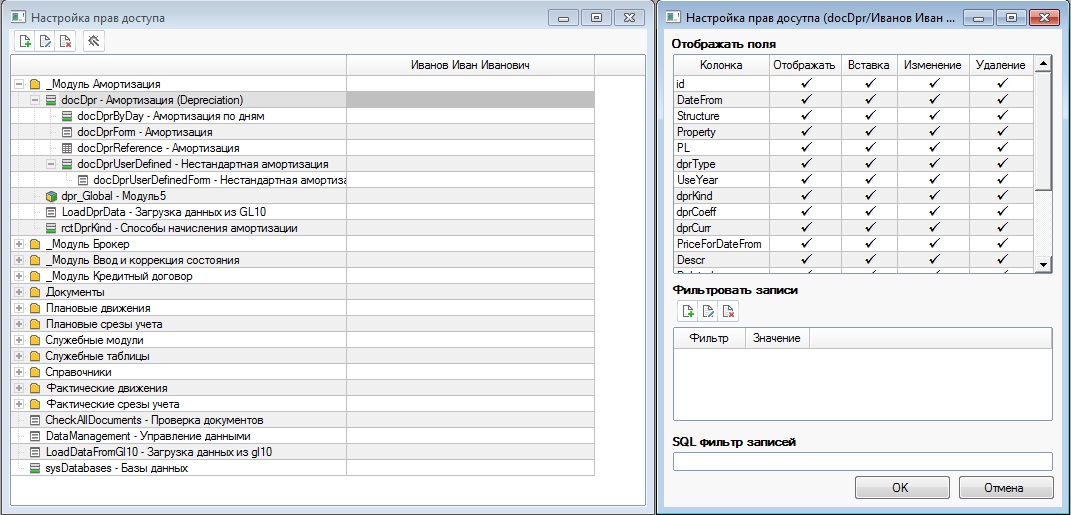Add a new record filter
This screenshot has height=515, width=1071.
coord(689,312)
